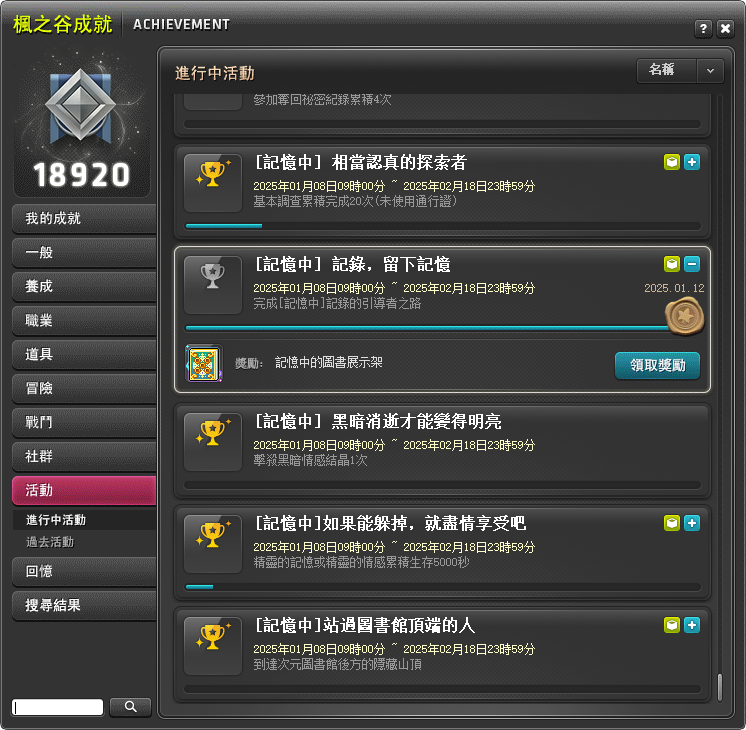Click trophy icon of 相當認真的探索者
Image resolution: width=746 pixels, height=730 pixels.
213,183
